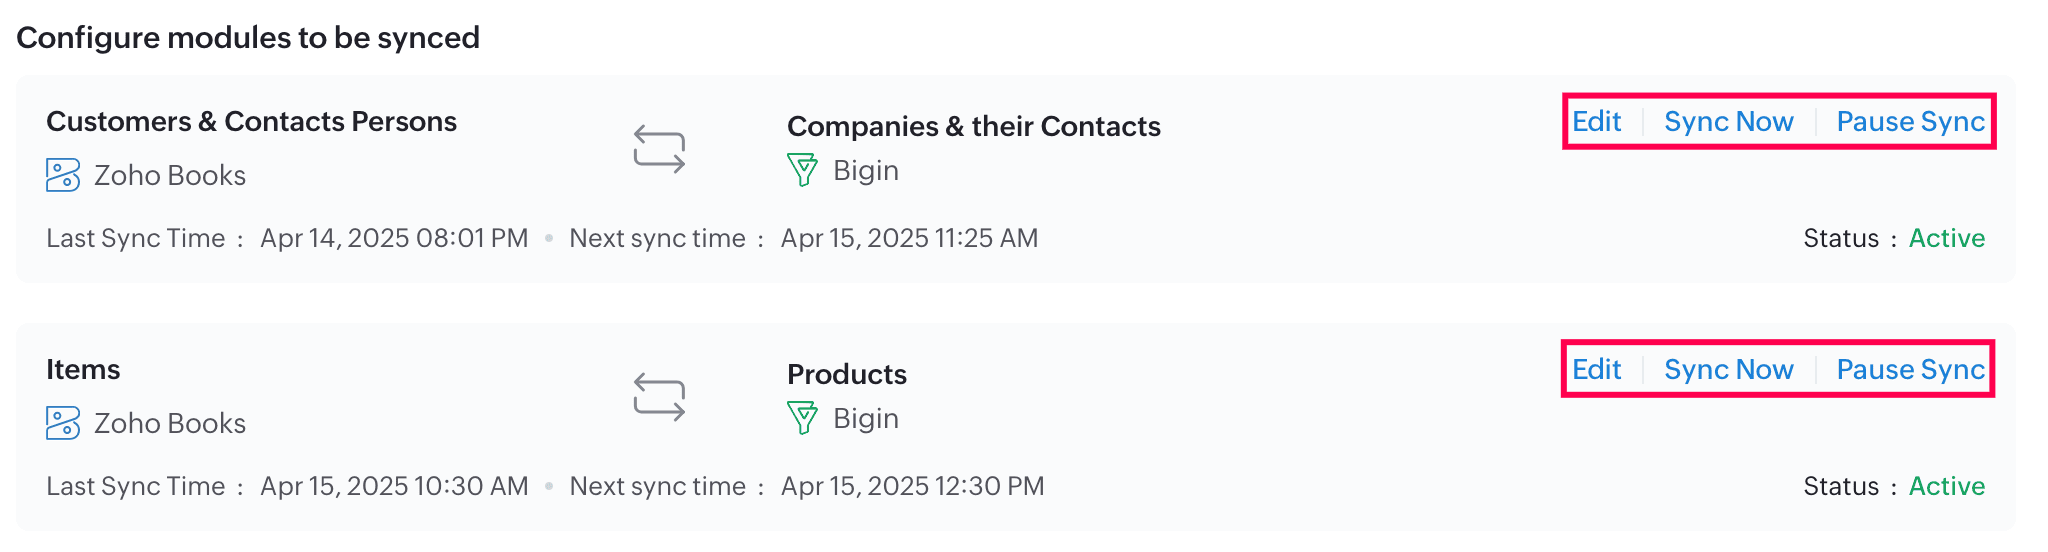Screen dimensions: 2048x552
Task: Click the Products module heading
Action: coord(846,375)
